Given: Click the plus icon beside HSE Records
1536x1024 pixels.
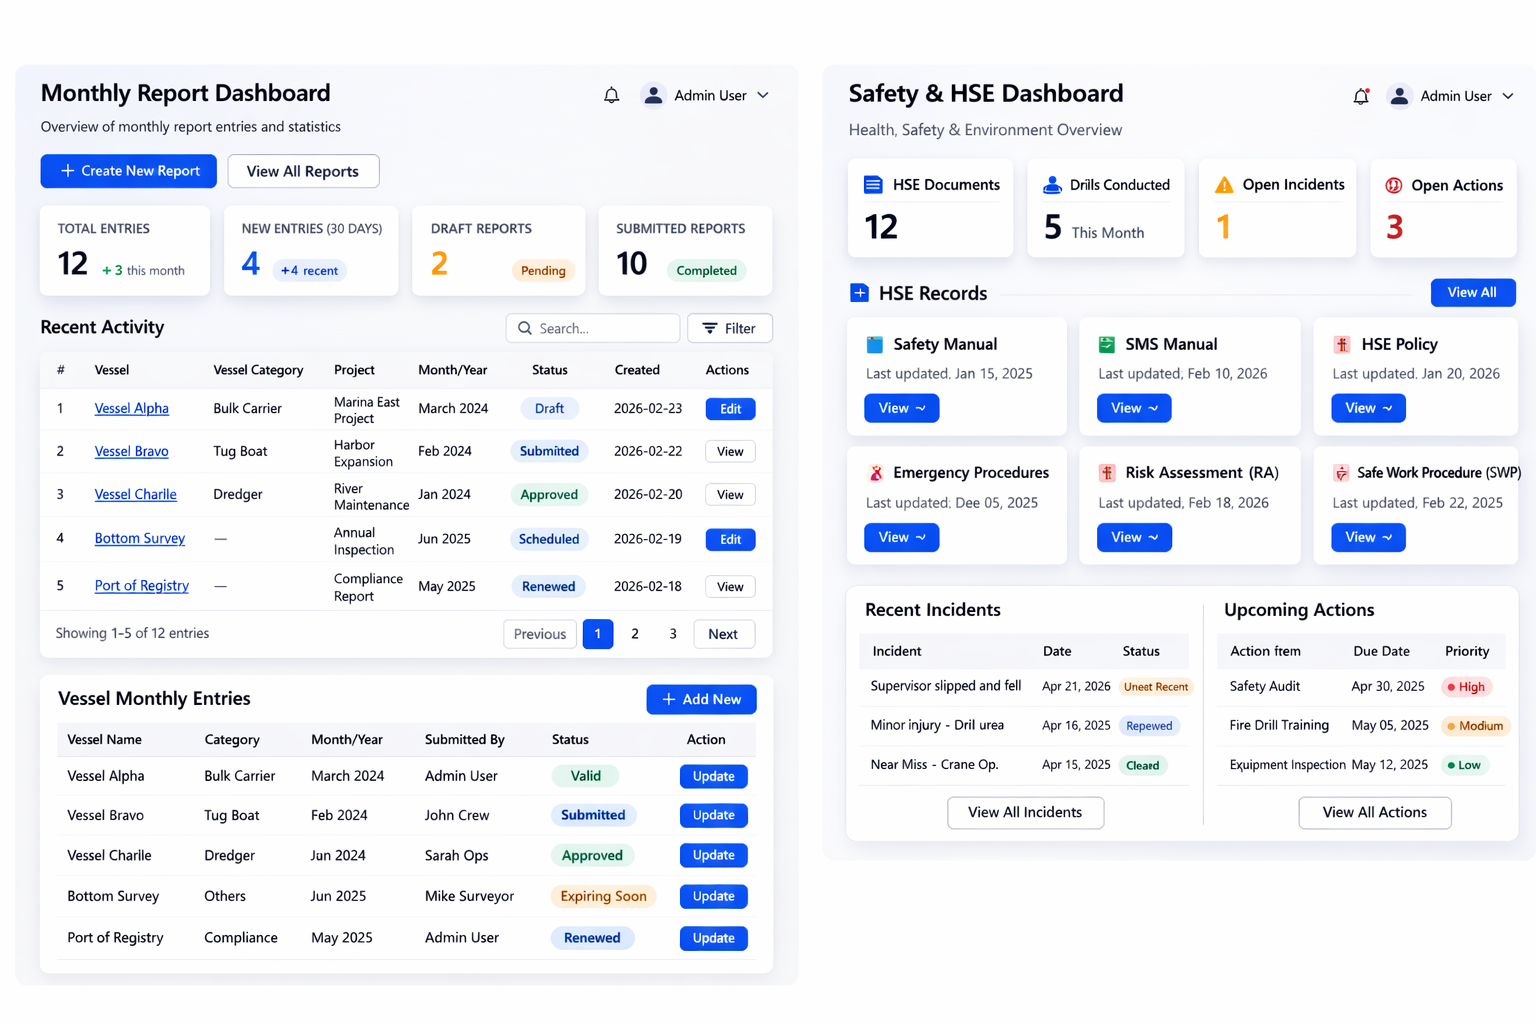Looking at the screenshot, I should coord(861,293).
